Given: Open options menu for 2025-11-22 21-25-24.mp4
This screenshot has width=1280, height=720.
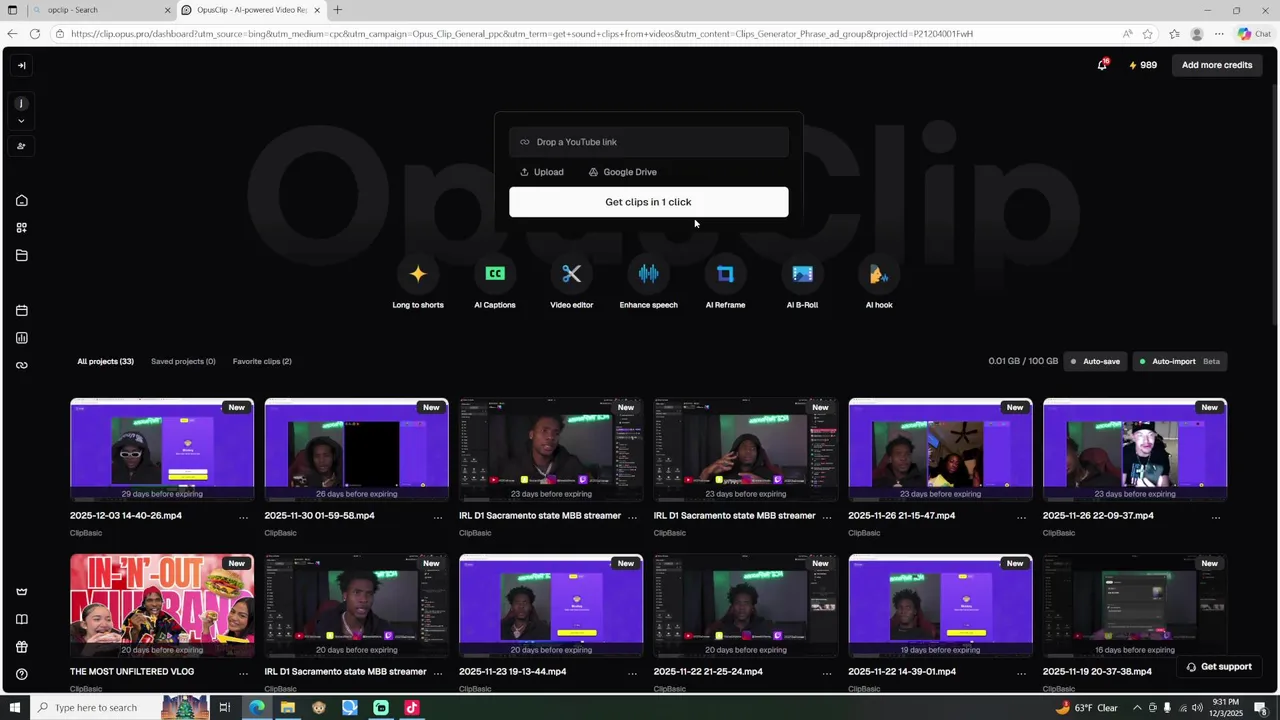Looking at the screenshot, I should point(827,673).
